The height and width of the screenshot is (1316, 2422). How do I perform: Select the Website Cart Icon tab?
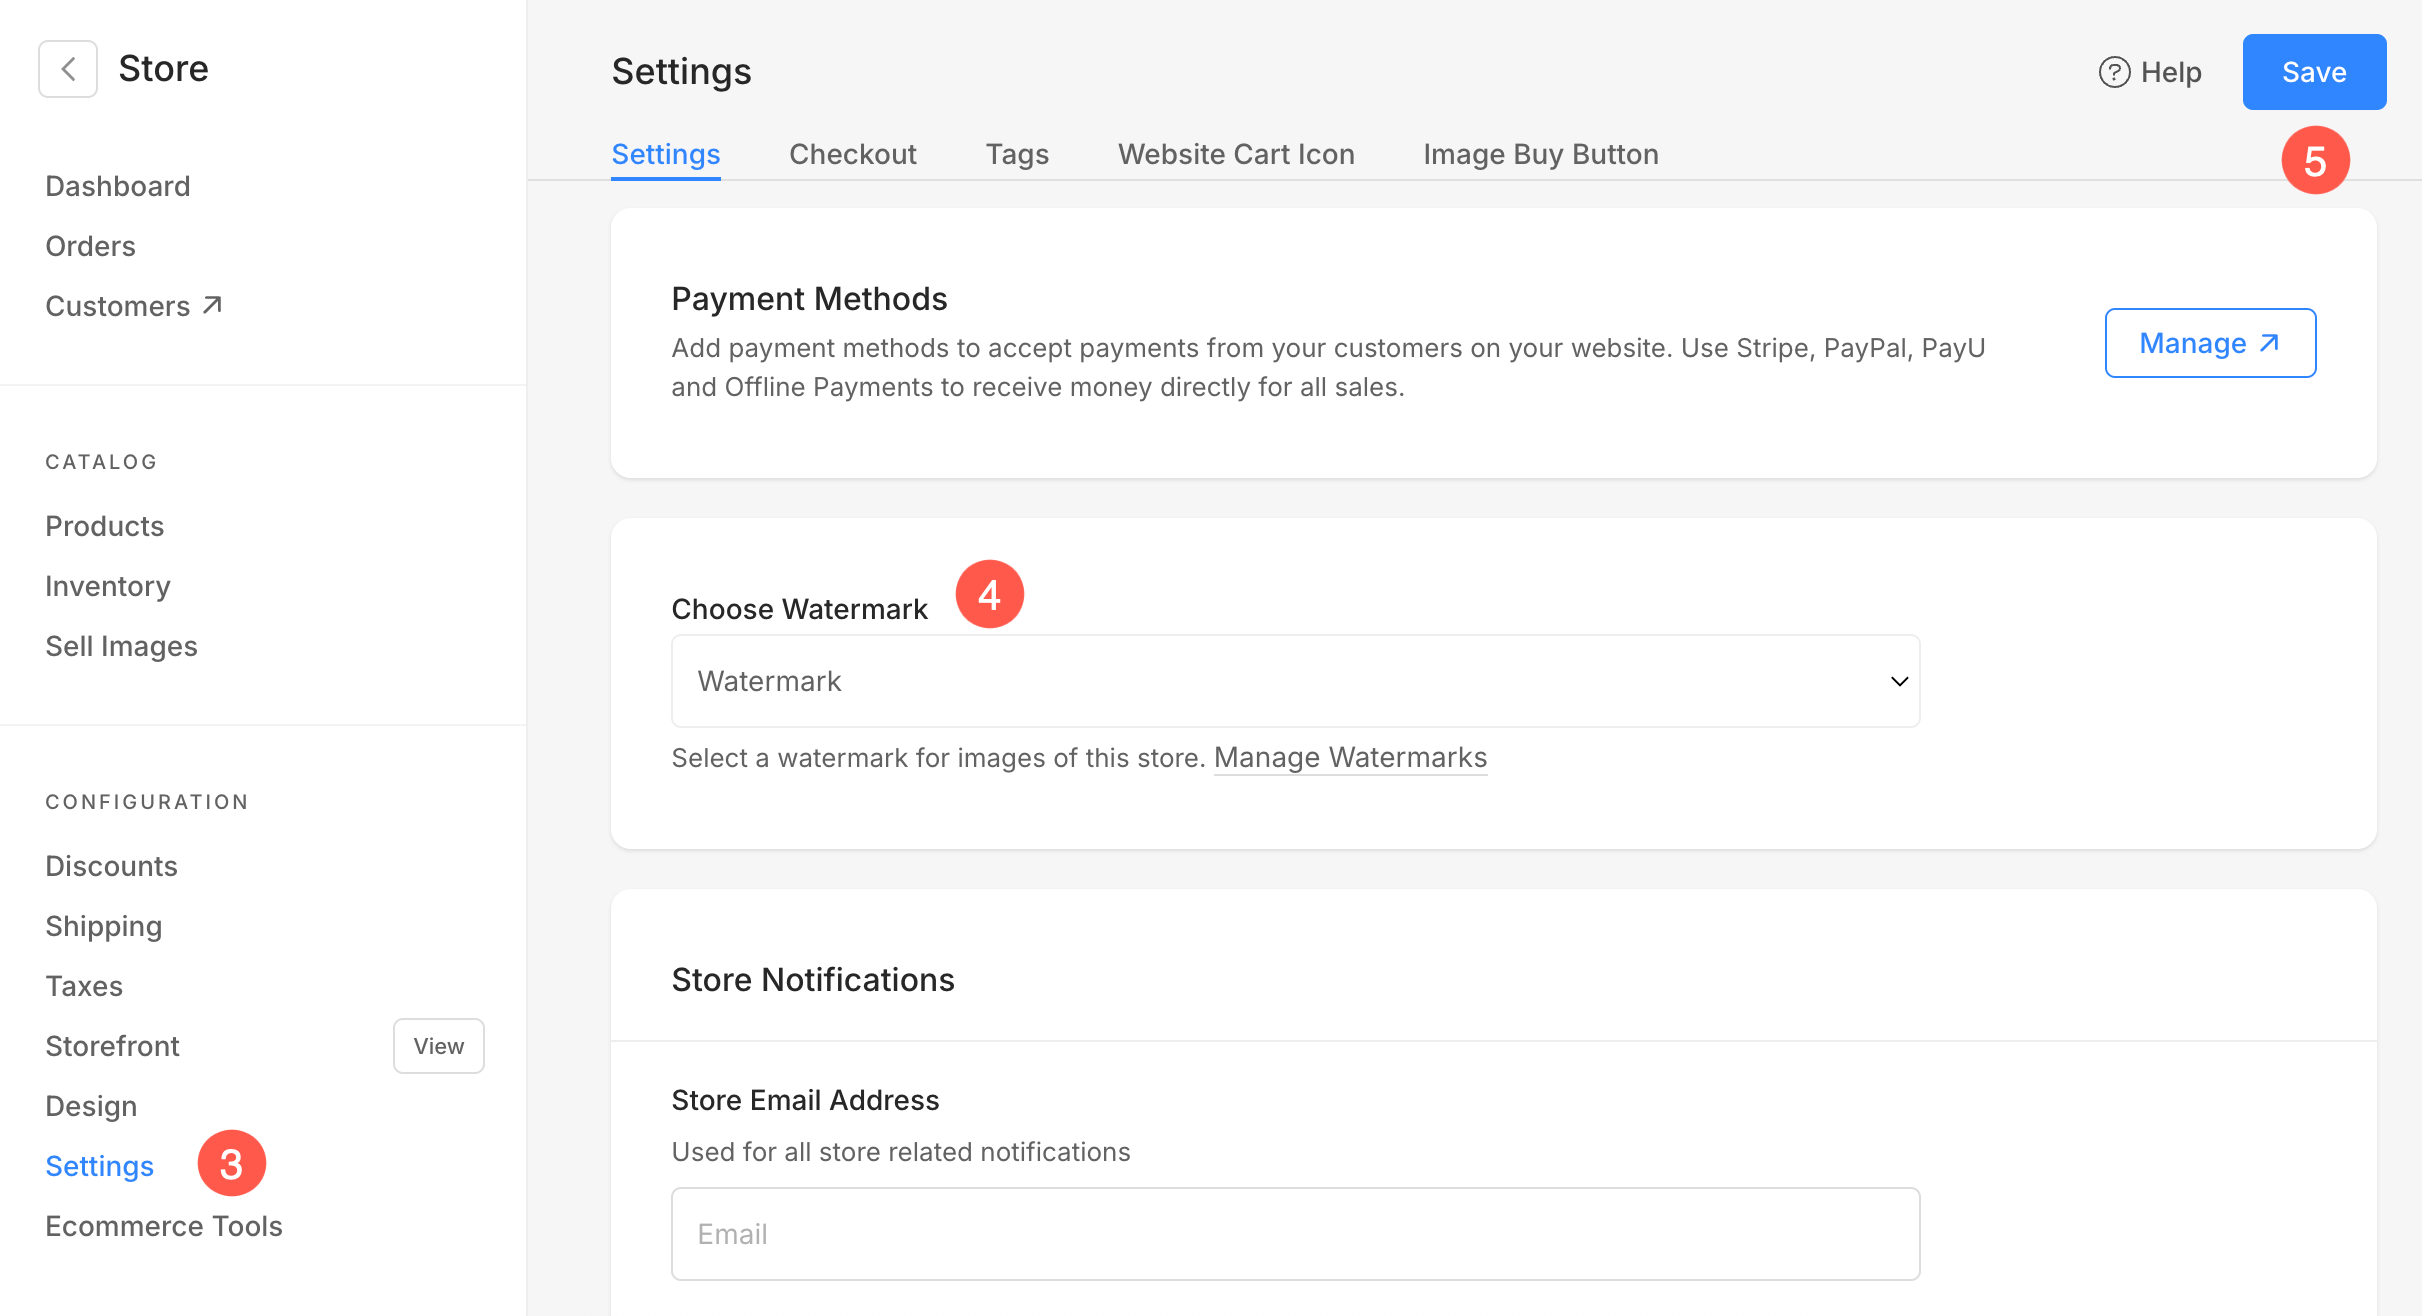click(x=1236, y=154)
